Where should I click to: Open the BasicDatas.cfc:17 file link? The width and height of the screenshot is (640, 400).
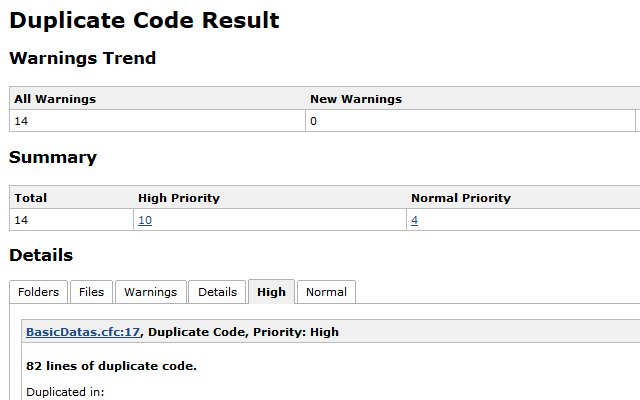coord(83,332)
